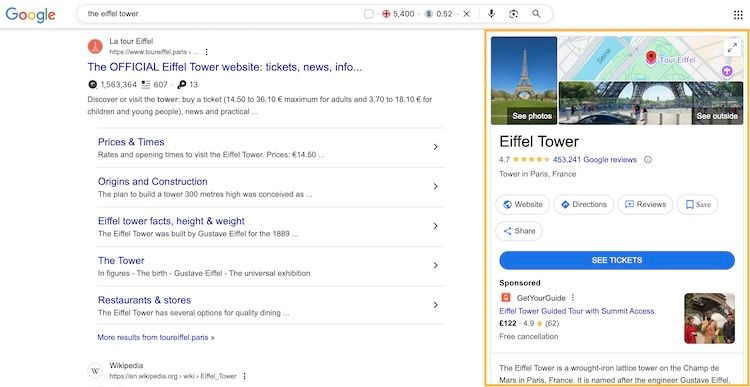Click the info icon beside Google reviews
The height and width of the screenshot is (387, 750).
(x=648, y=160)
